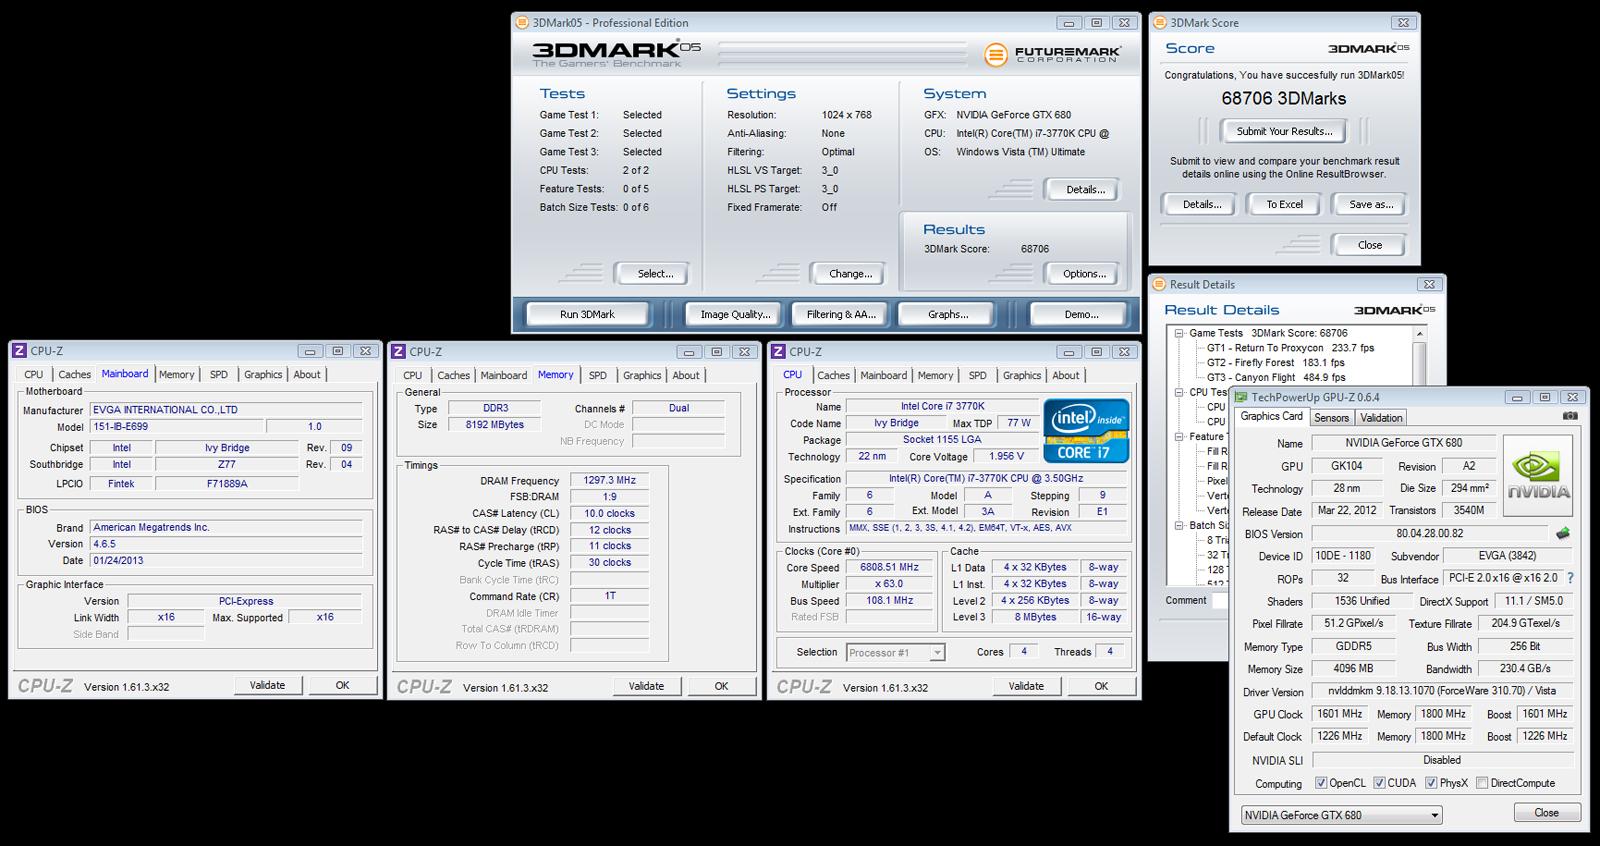1600x846 pixels.
Task: Collapse the Feature Tests tree node
Action: (1179, 436)
